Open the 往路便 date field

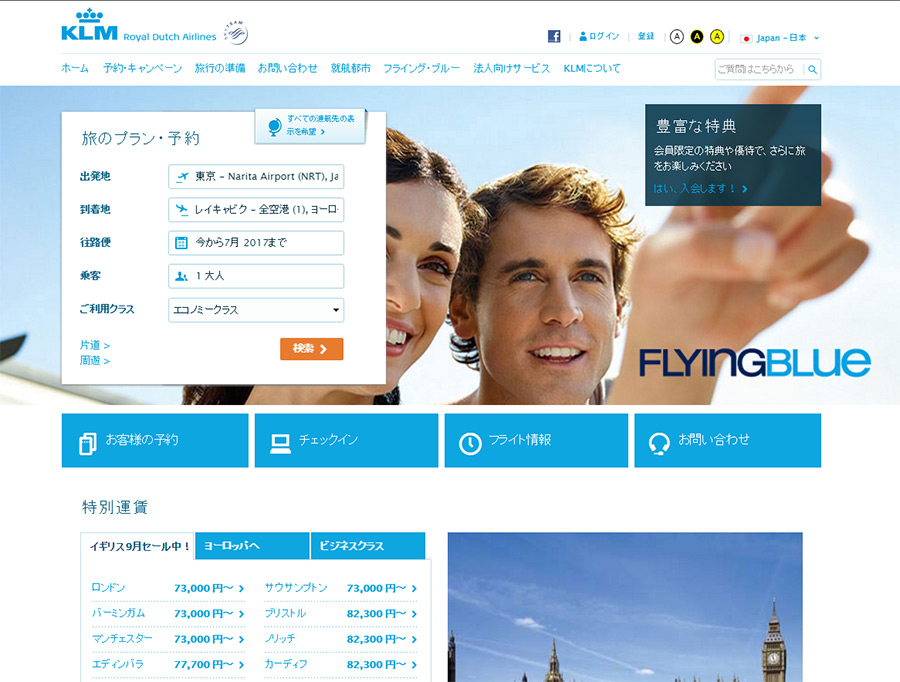click(x=256, y=243)
